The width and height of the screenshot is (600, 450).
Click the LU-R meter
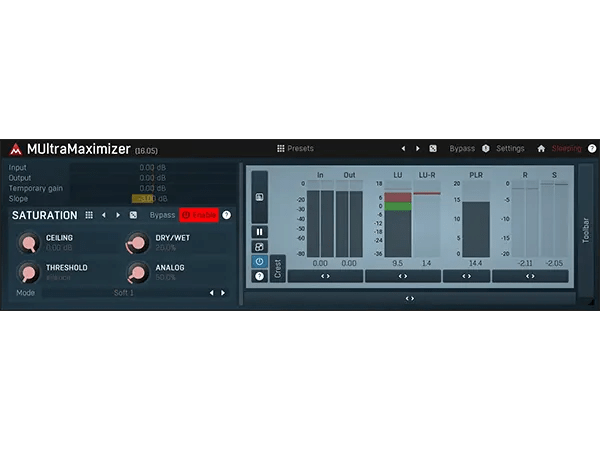[427, 219]
